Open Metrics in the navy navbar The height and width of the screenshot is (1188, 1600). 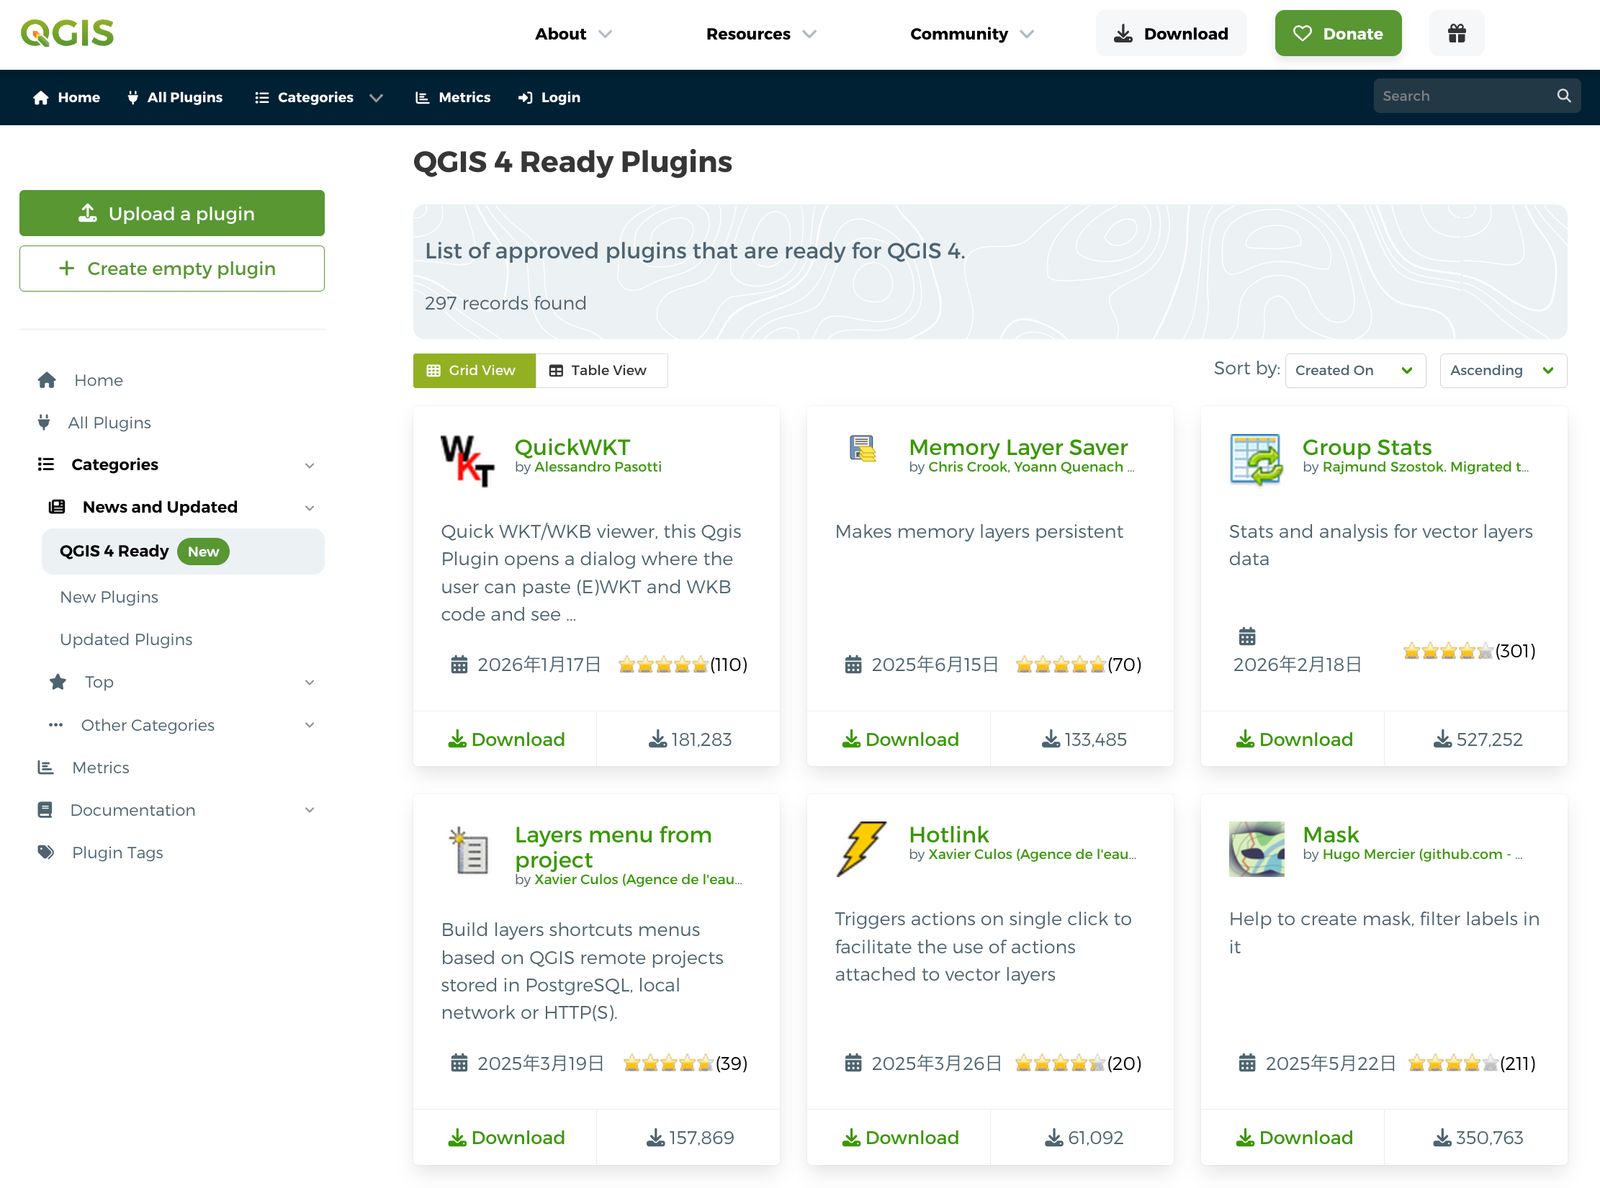(453, 97)
